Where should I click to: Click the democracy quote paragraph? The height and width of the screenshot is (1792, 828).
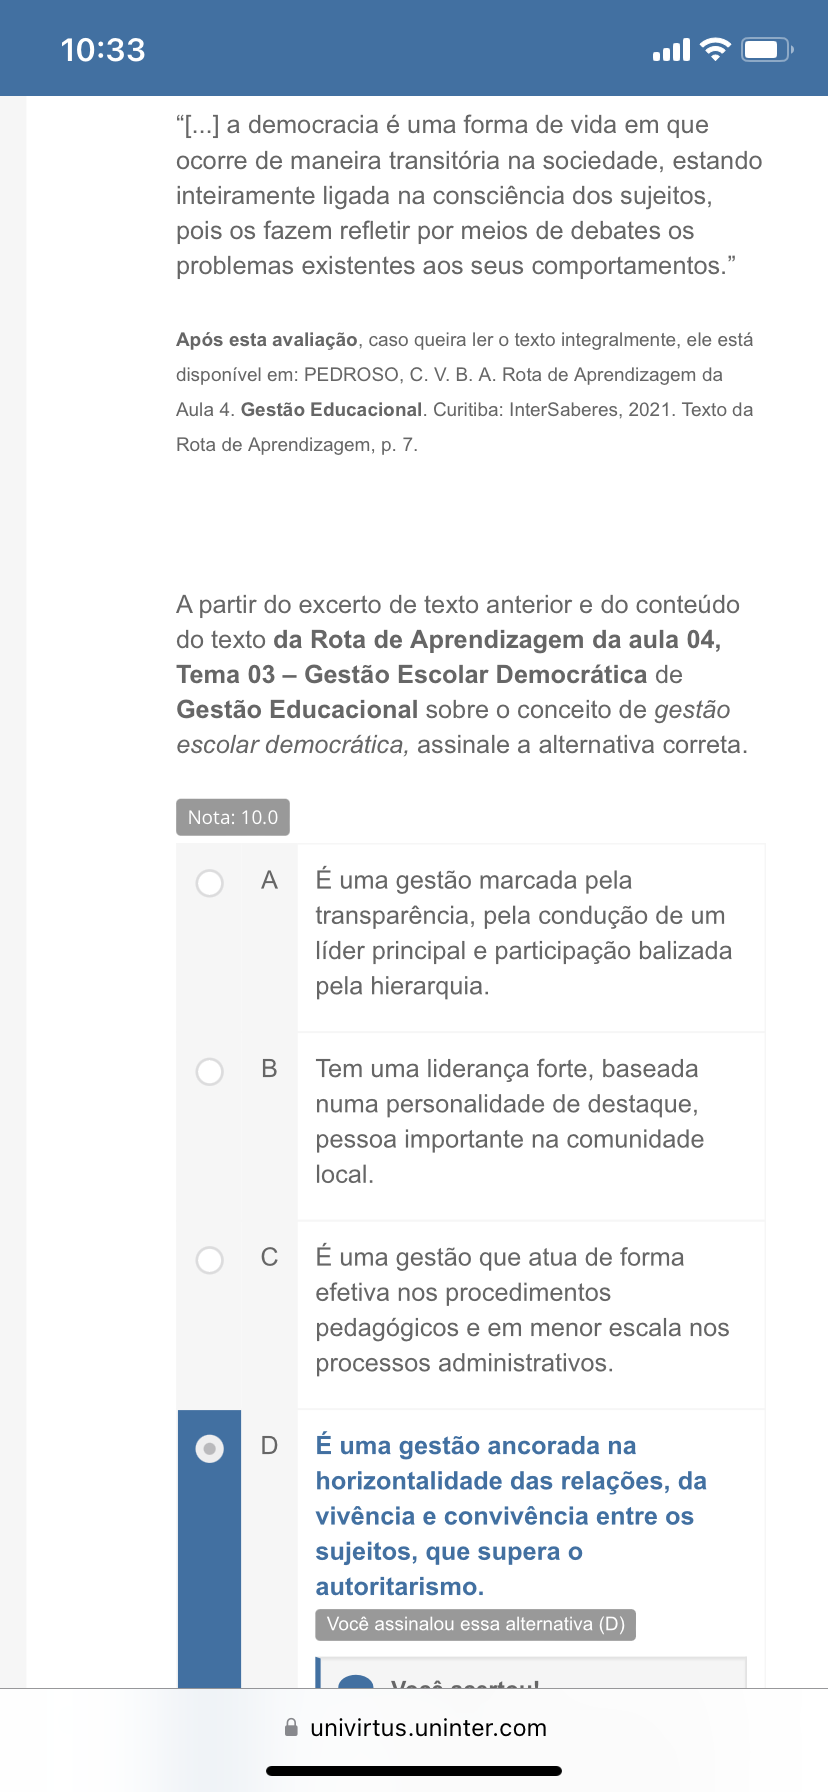(469, 195)
